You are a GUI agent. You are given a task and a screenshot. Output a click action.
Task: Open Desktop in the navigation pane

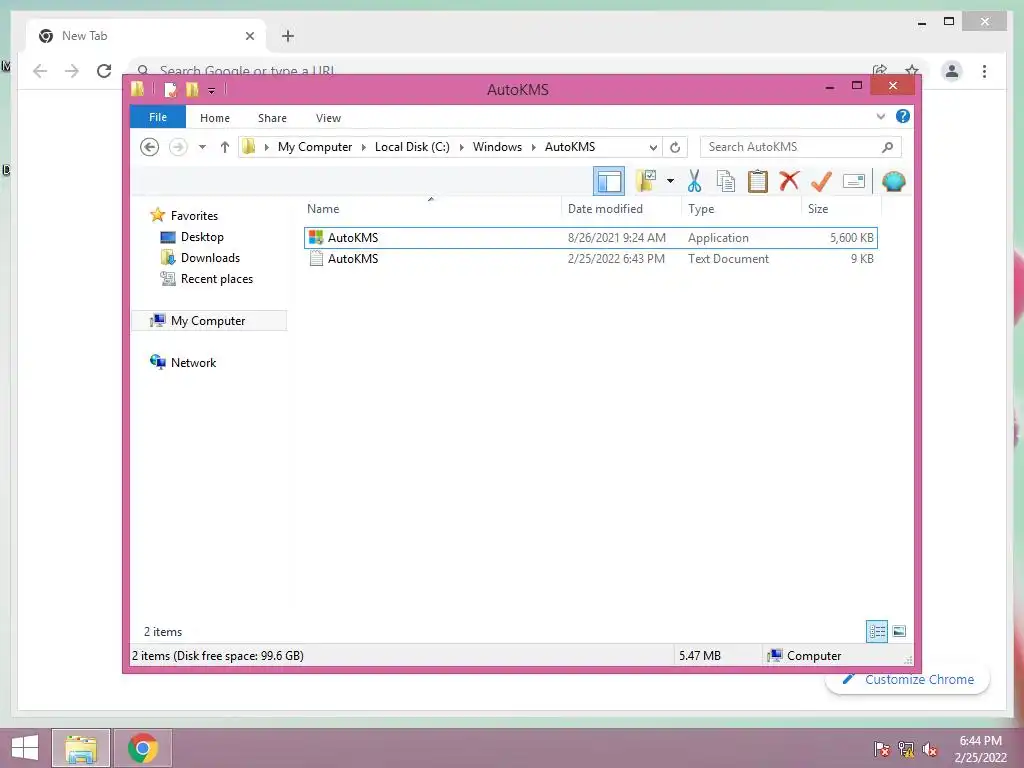point(202,236)
